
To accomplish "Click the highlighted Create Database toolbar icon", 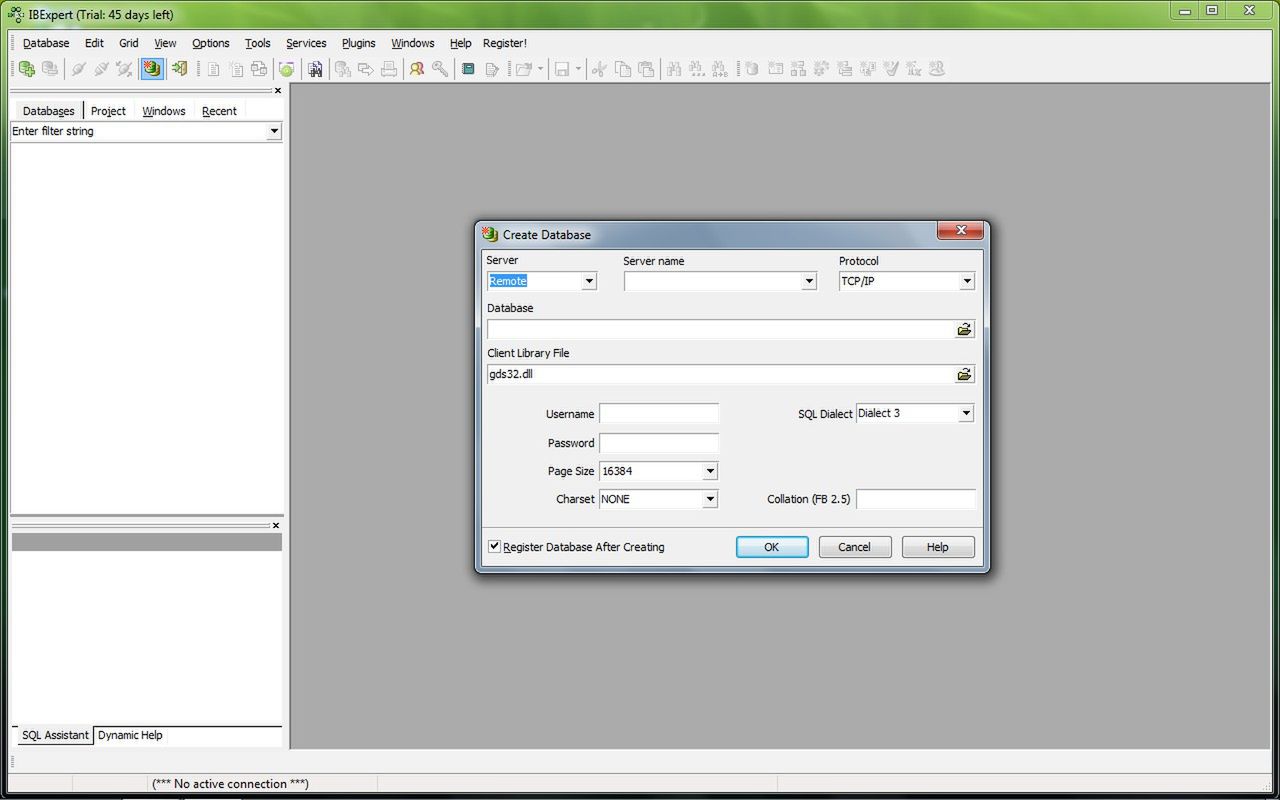I will tap(152, 69).
